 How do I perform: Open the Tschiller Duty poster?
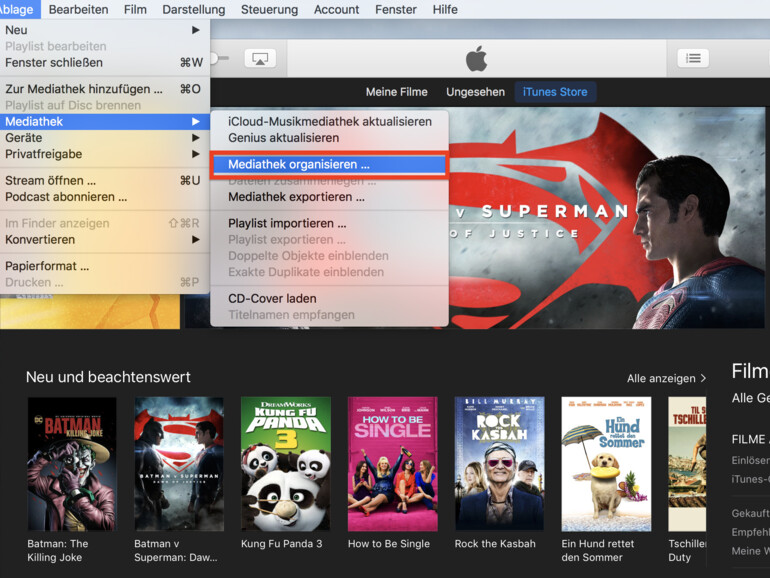tap(687, 464)
